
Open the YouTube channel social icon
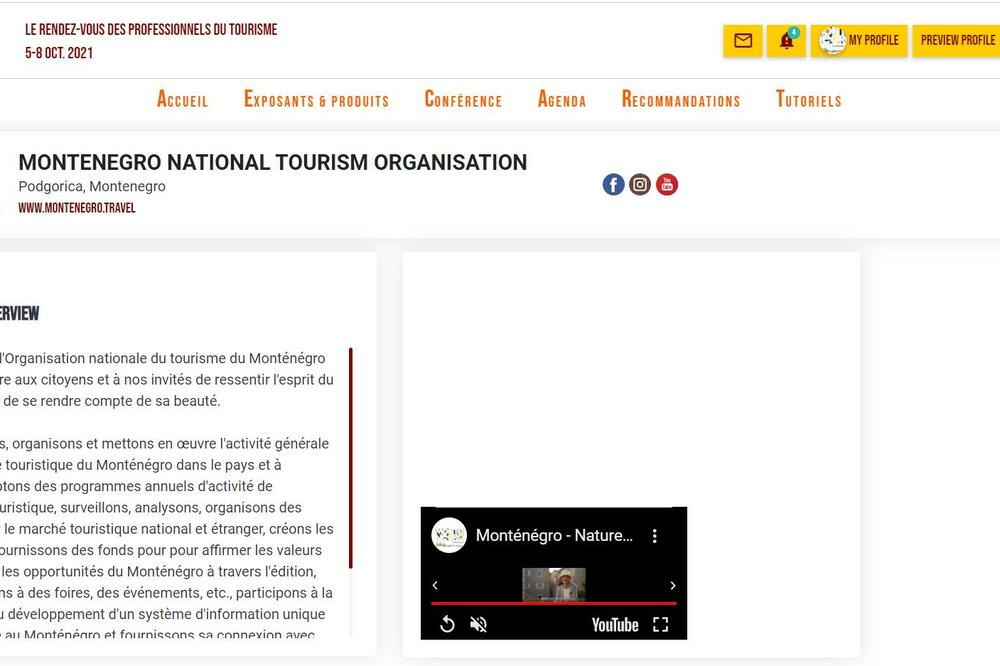click(667, 184)
